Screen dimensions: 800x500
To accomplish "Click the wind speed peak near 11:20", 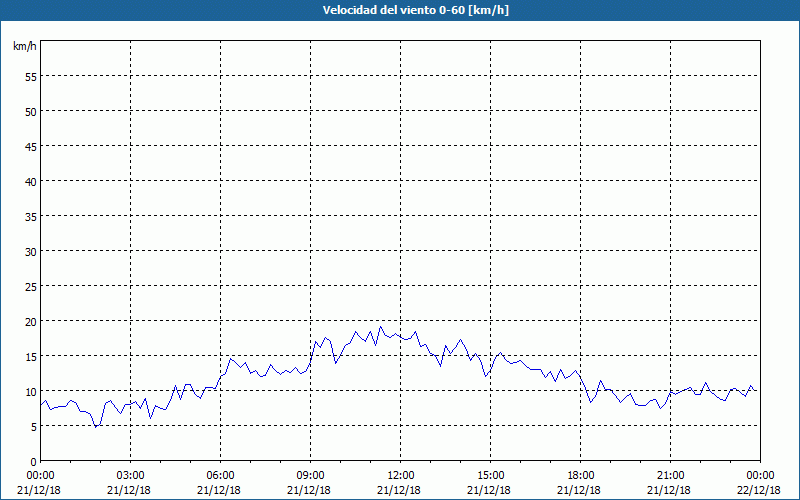I will [380, 327].
